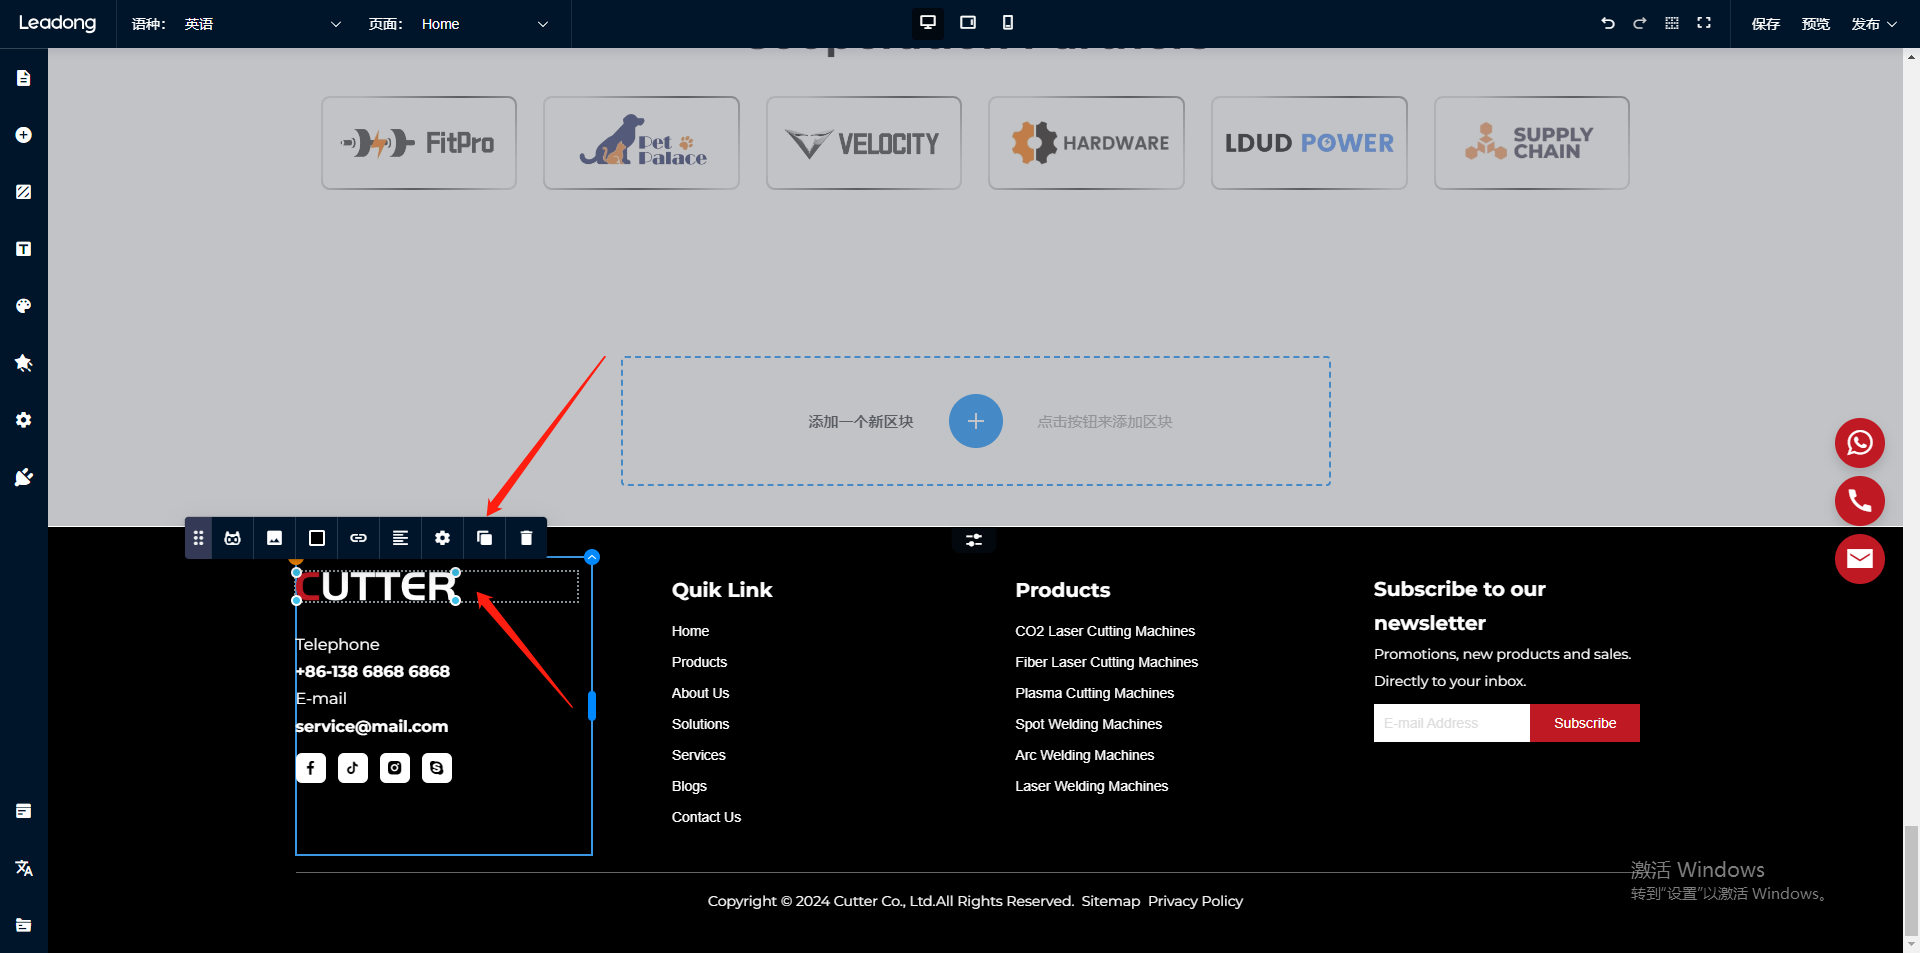The height and width of the screenshot is (953, 1920).
Task: Open gear settings in the floating toolbar
Action: 442,538
